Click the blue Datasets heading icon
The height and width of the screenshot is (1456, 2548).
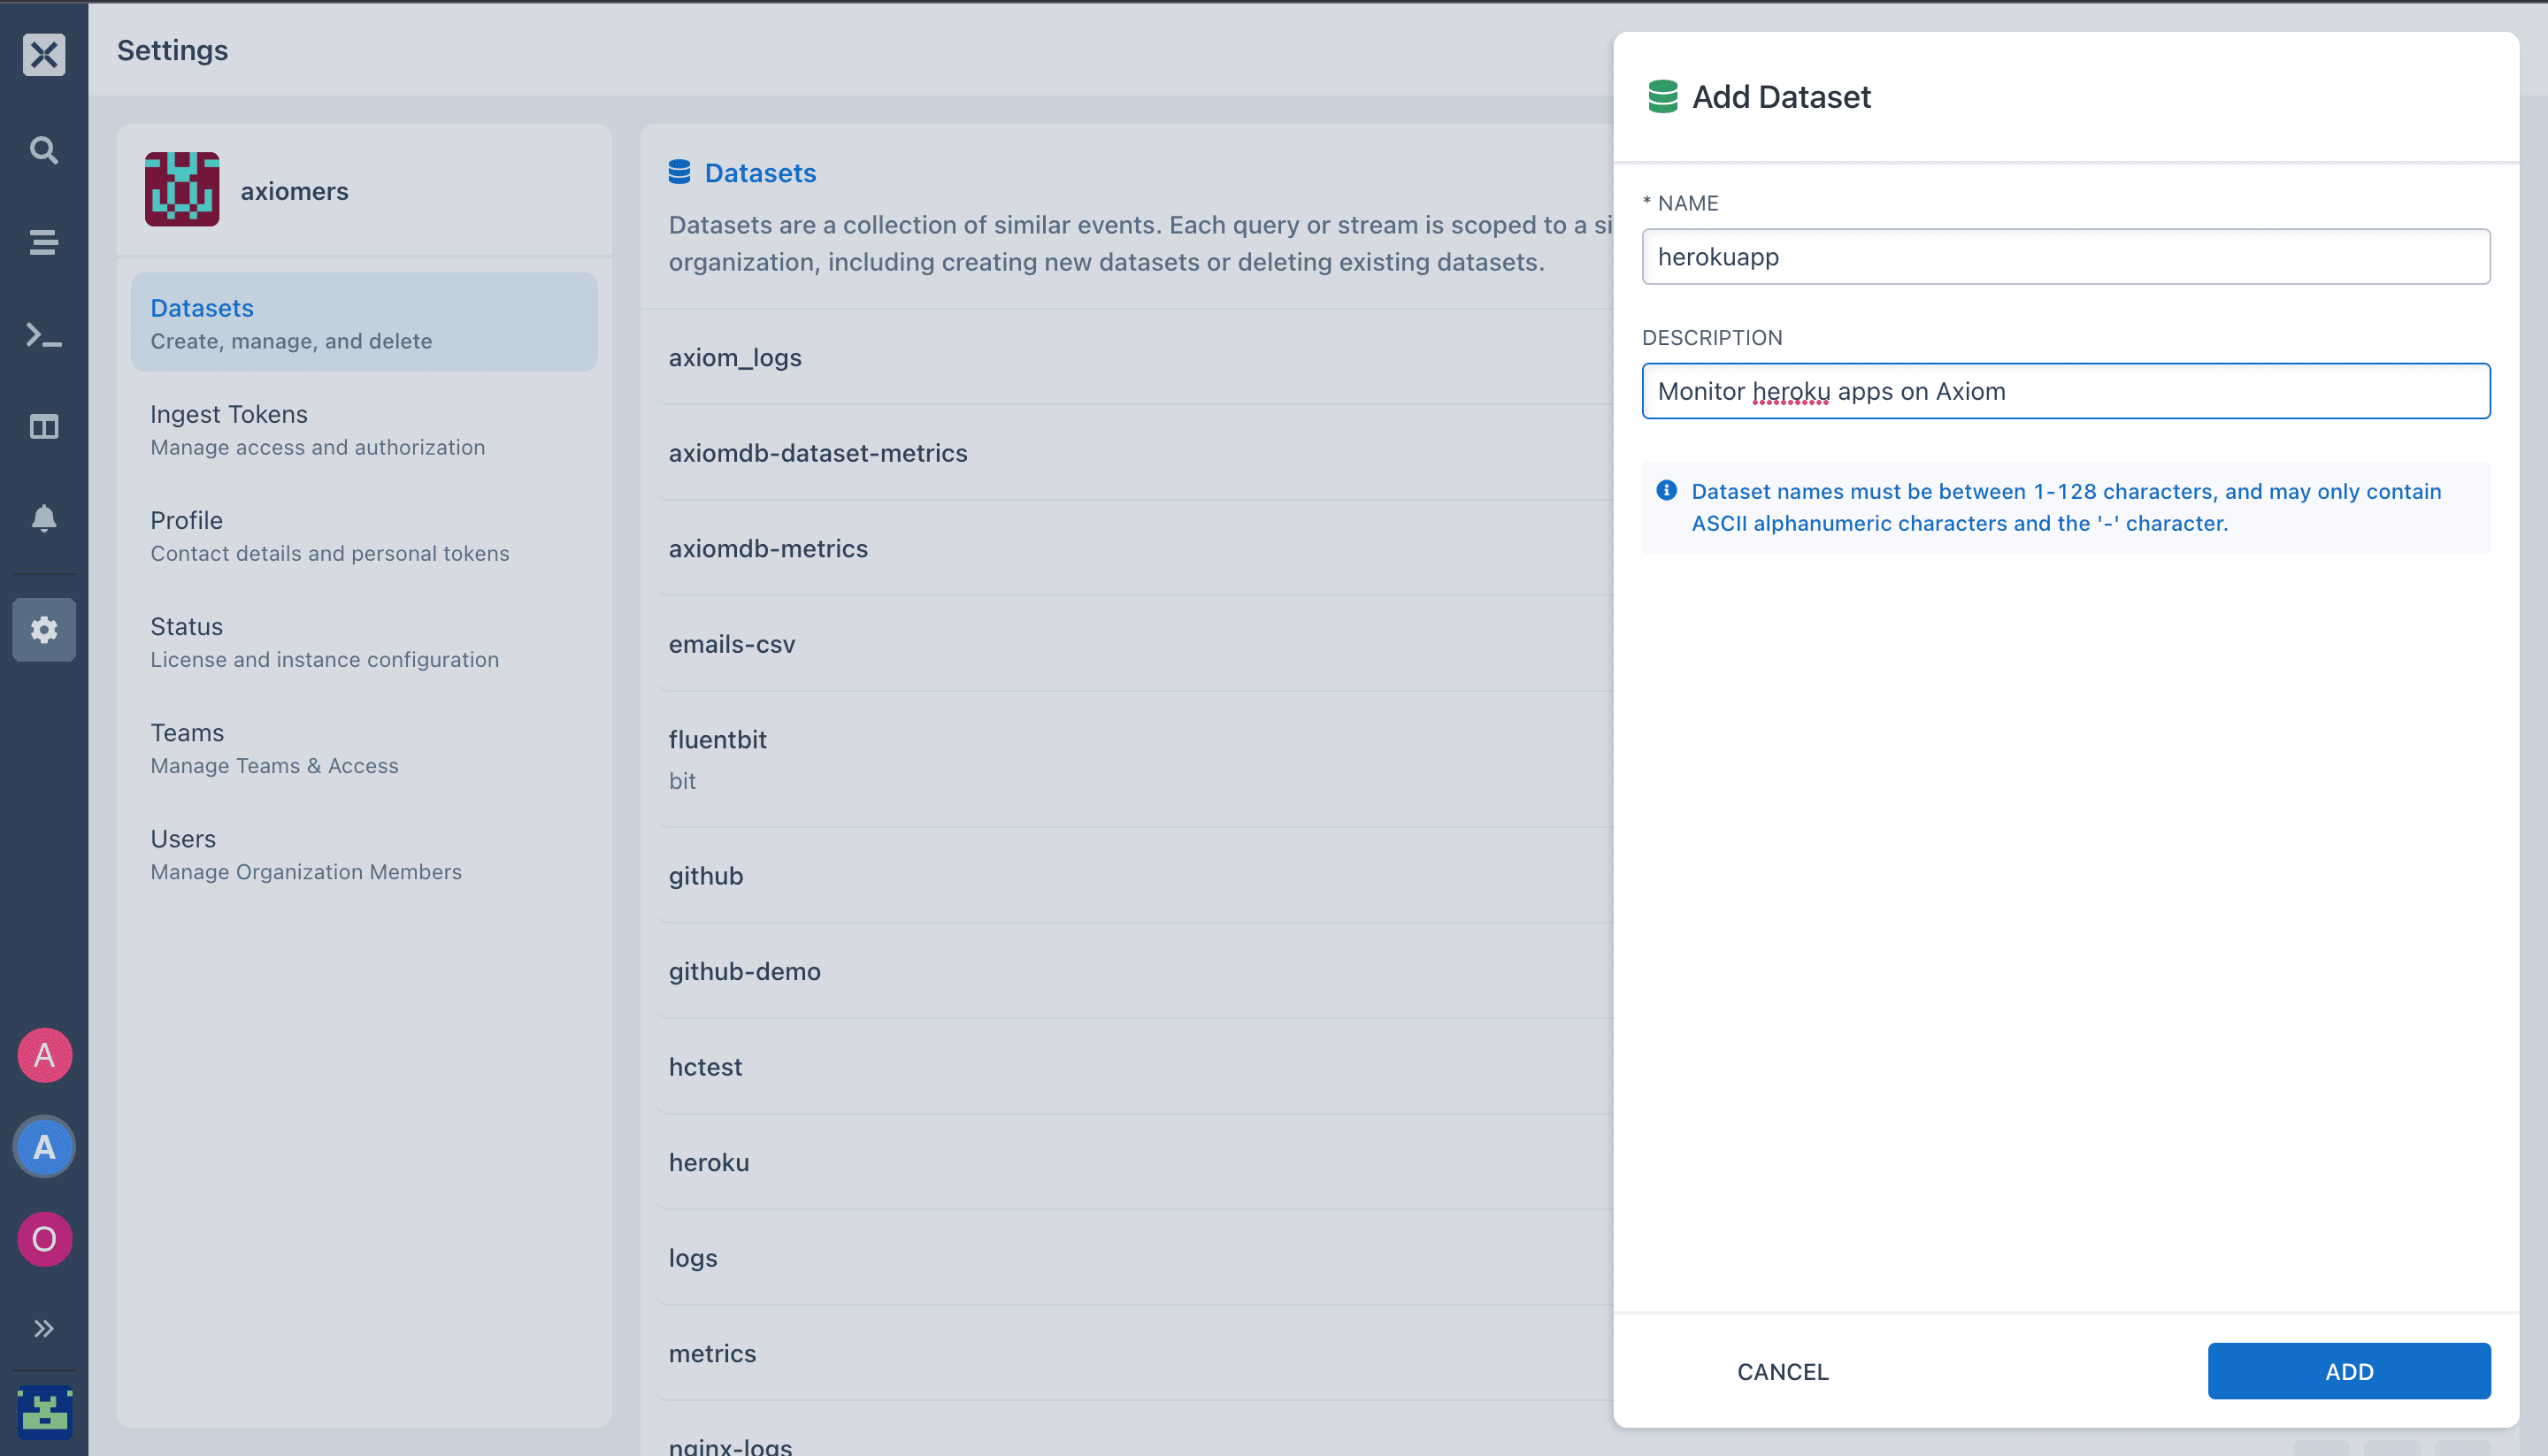click(679, 173)
